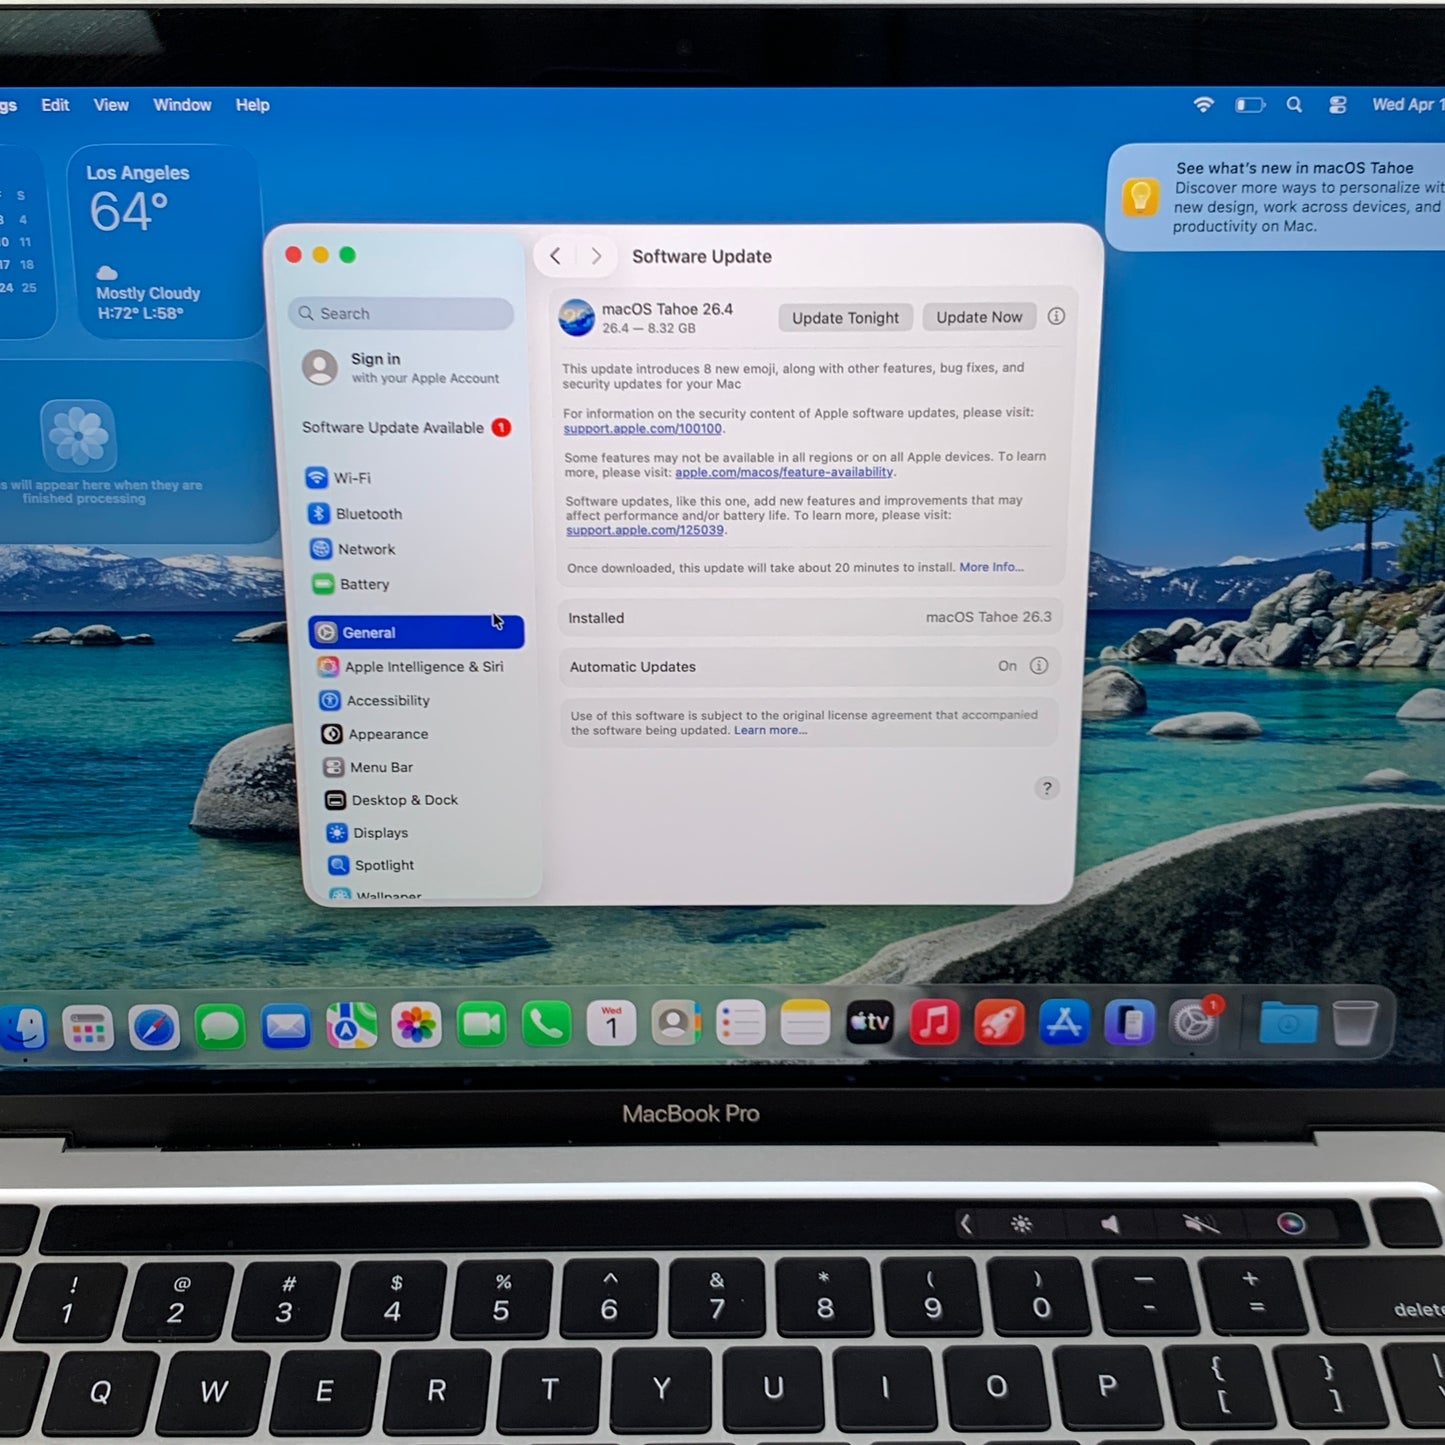
Task: Turn off Automatic Updates
Action: (1007, 666)
